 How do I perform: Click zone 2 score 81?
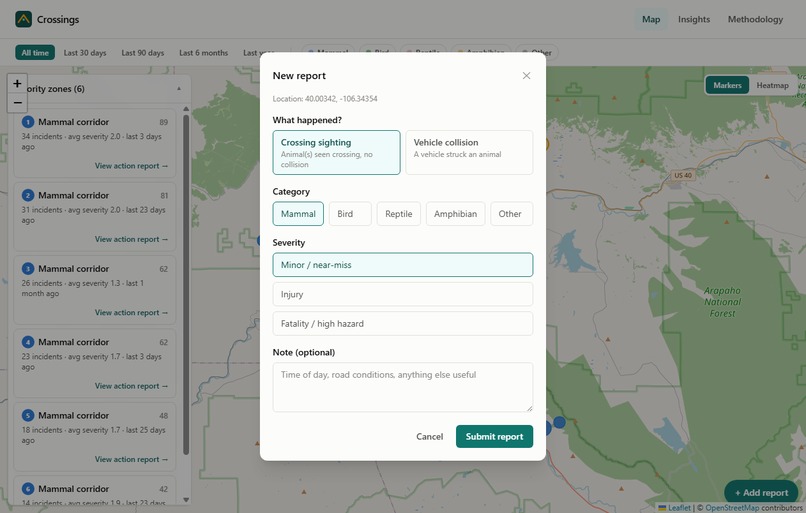coord(164,195)
